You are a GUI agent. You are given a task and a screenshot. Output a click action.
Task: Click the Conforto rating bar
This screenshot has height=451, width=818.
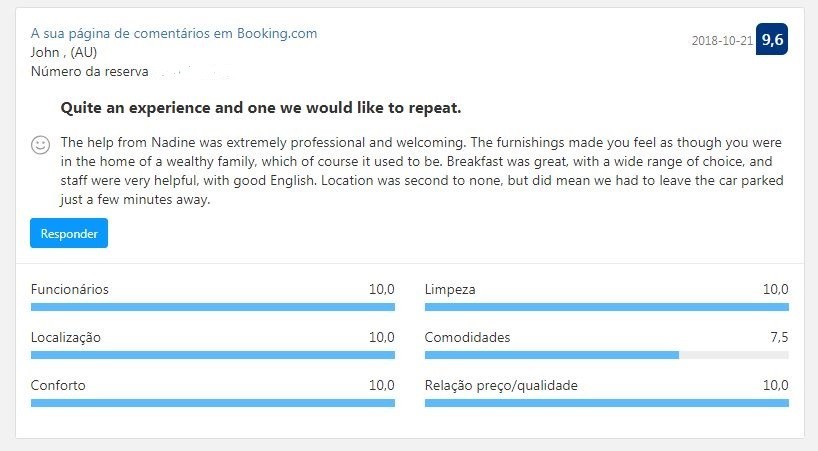[213, 403]
